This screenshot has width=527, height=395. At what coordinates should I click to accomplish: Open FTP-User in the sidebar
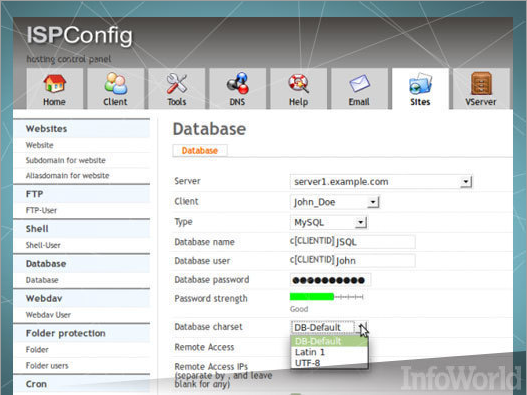click(x=41, y=210)
